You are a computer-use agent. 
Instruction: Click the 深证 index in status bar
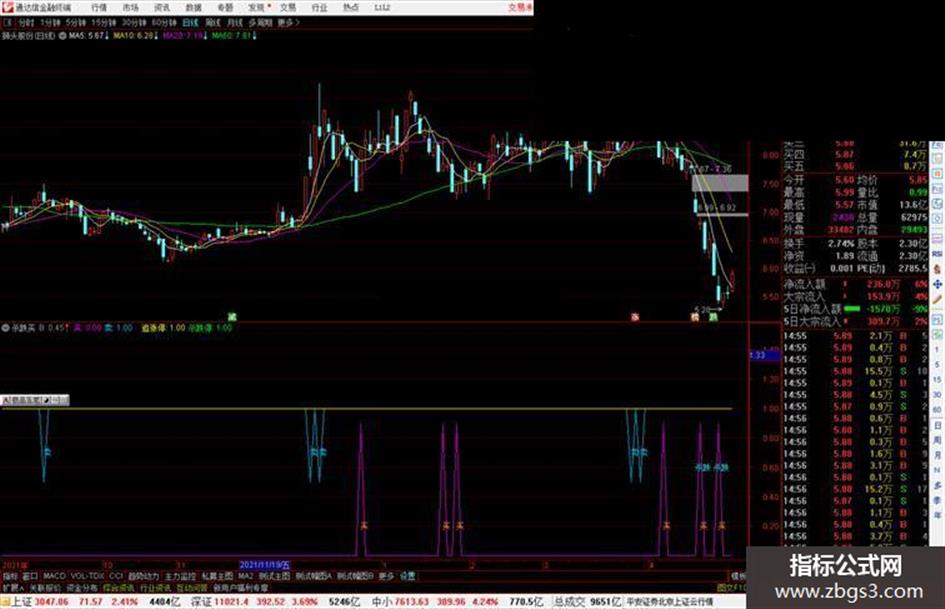pyautogui.click(x=201, y=602)
